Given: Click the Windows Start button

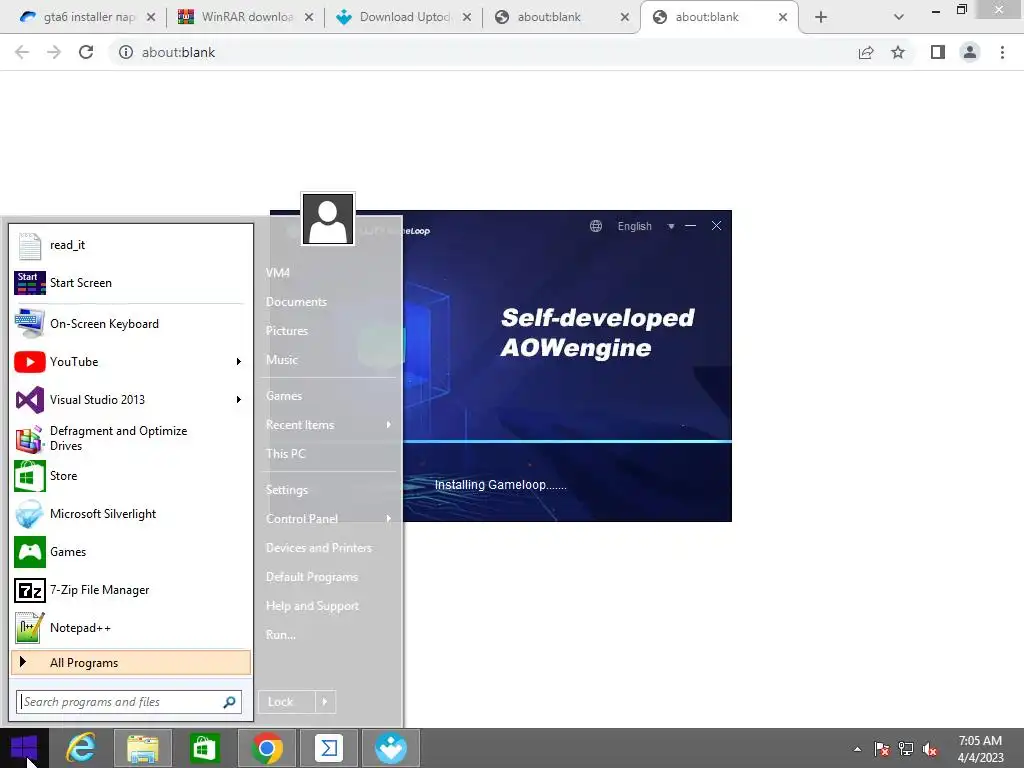Looking at the screenshot, I should click(x=24, y=748).
